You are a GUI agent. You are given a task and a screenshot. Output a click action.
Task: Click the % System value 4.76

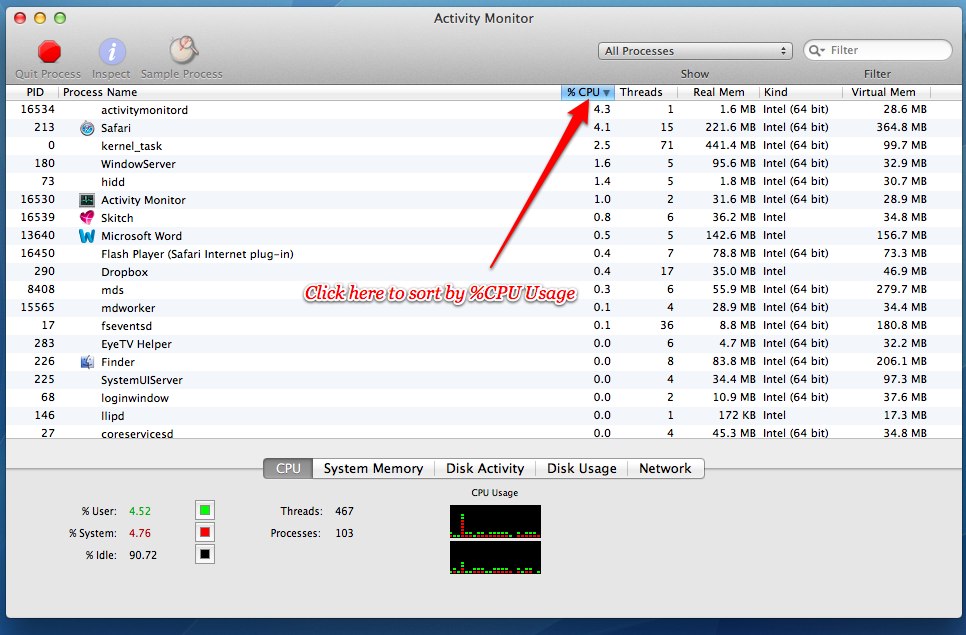[140, 533]
